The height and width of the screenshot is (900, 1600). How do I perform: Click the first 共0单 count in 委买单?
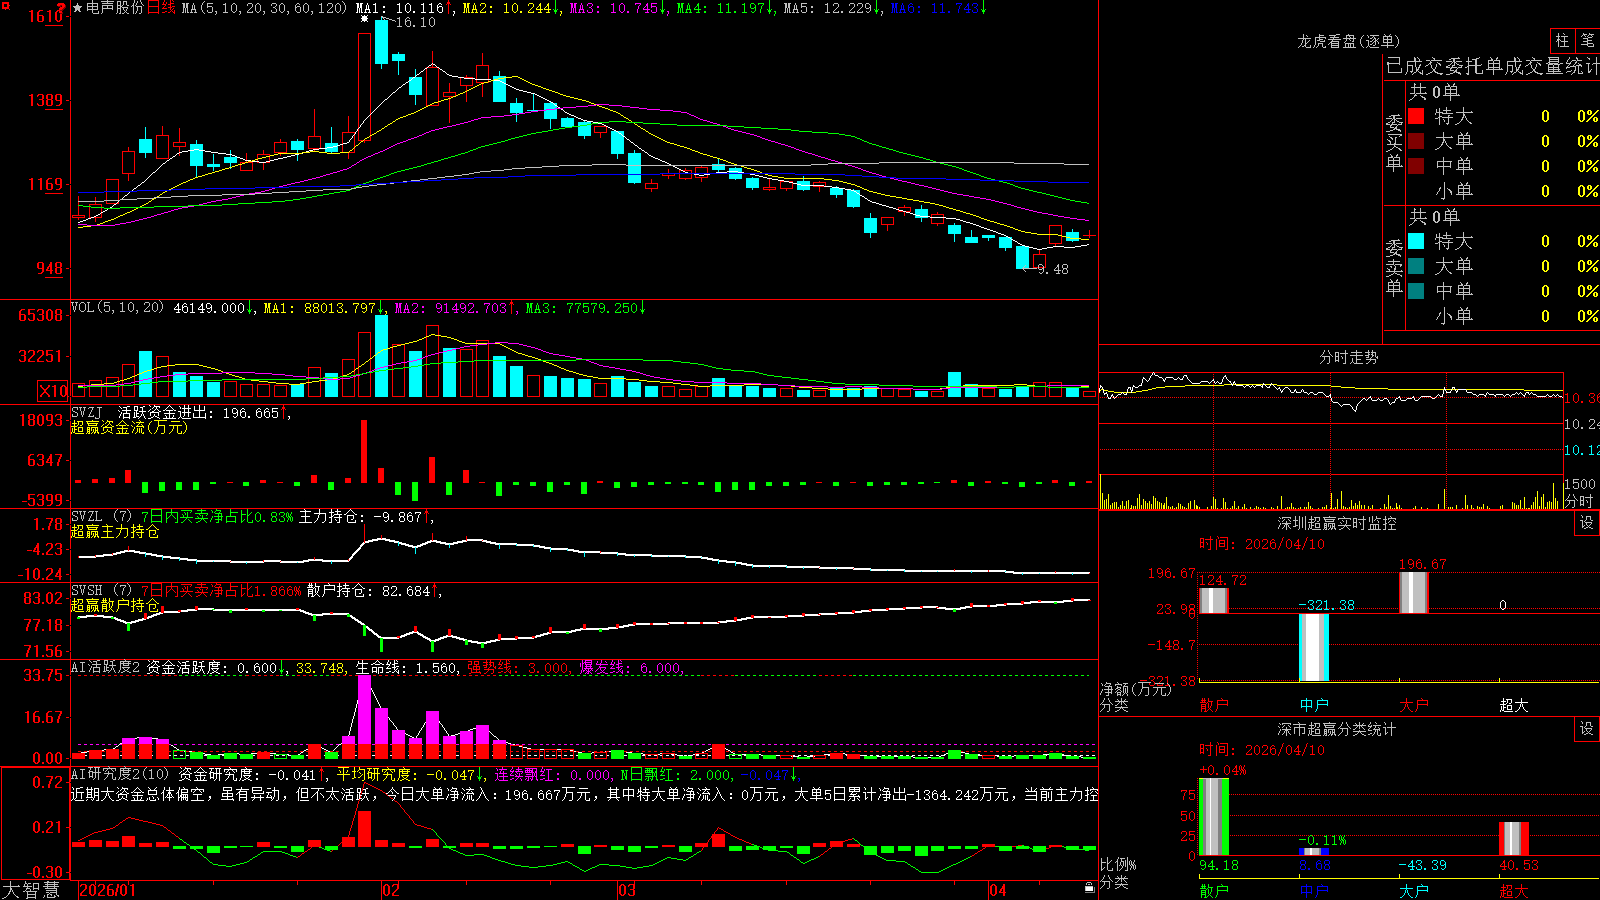pos(1434,92)
